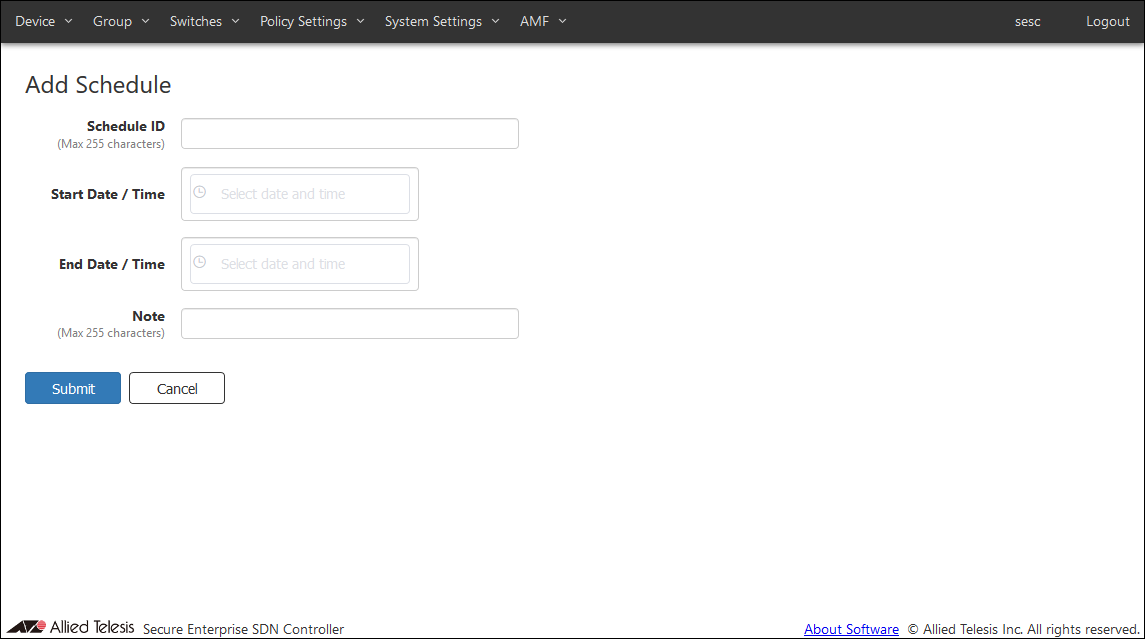Screen dimensions: 1145x639
Task: Click the clock icon in Start Date / Time
Action: [199, 193]
